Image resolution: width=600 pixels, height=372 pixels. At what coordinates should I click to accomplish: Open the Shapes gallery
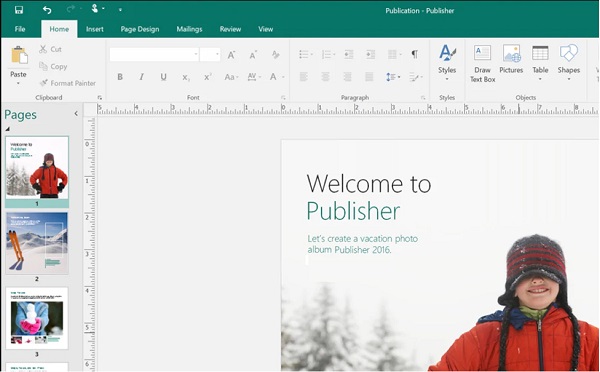(x=569, y=63)
